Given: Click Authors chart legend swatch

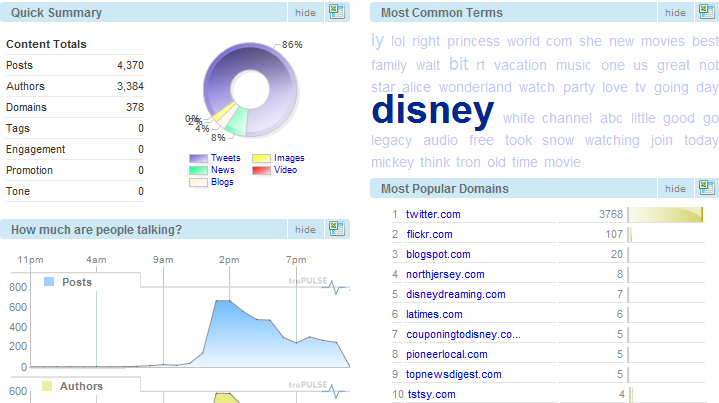Looking at the screenshot, I should click(47, 386).
